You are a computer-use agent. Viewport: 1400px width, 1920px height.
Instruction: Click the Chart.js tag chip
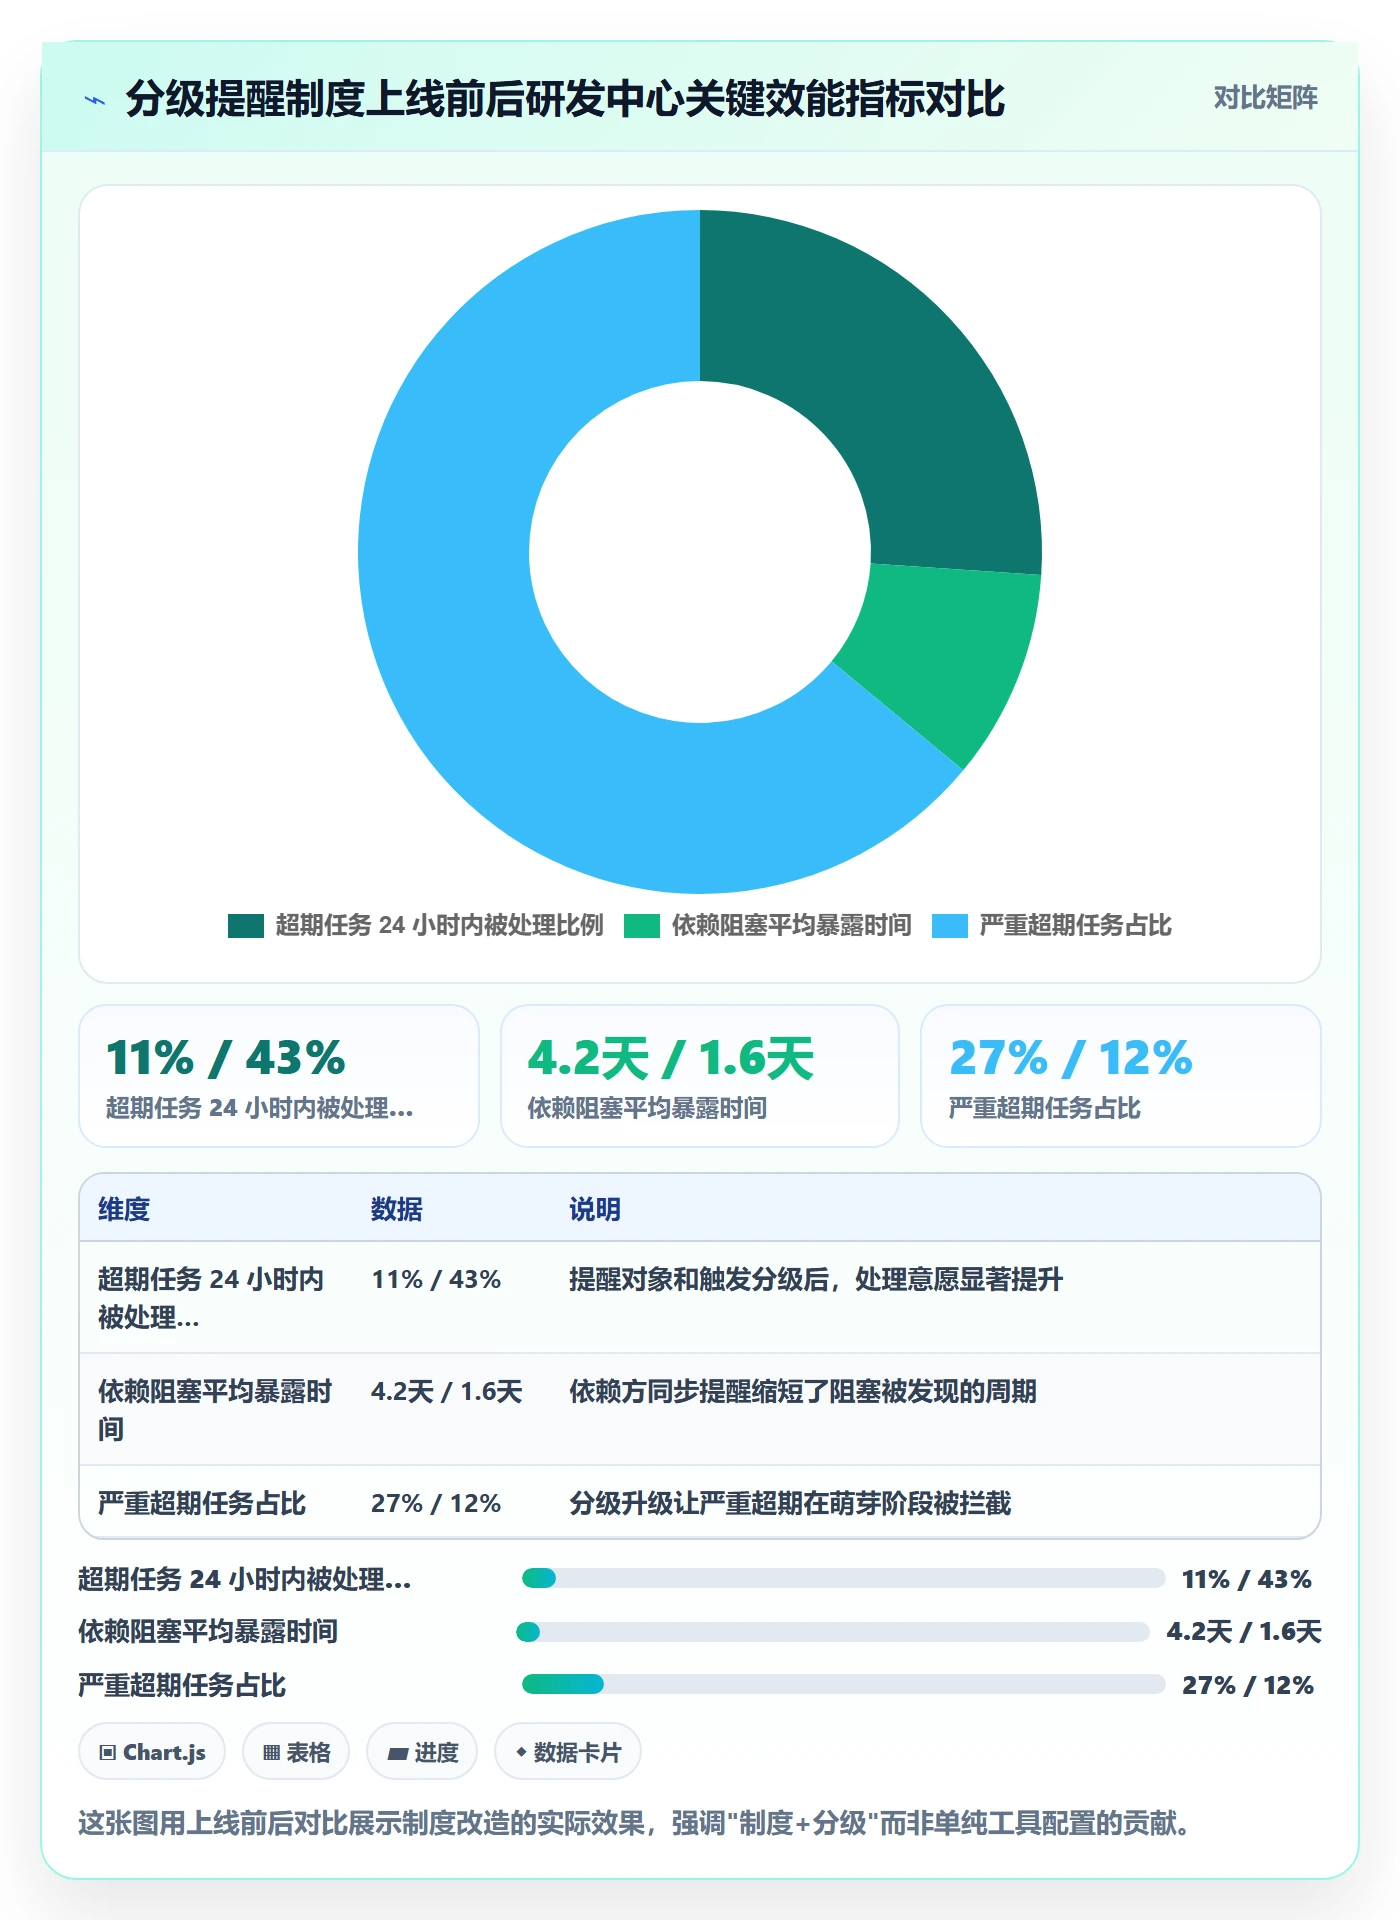click(x=152, y=1751)
